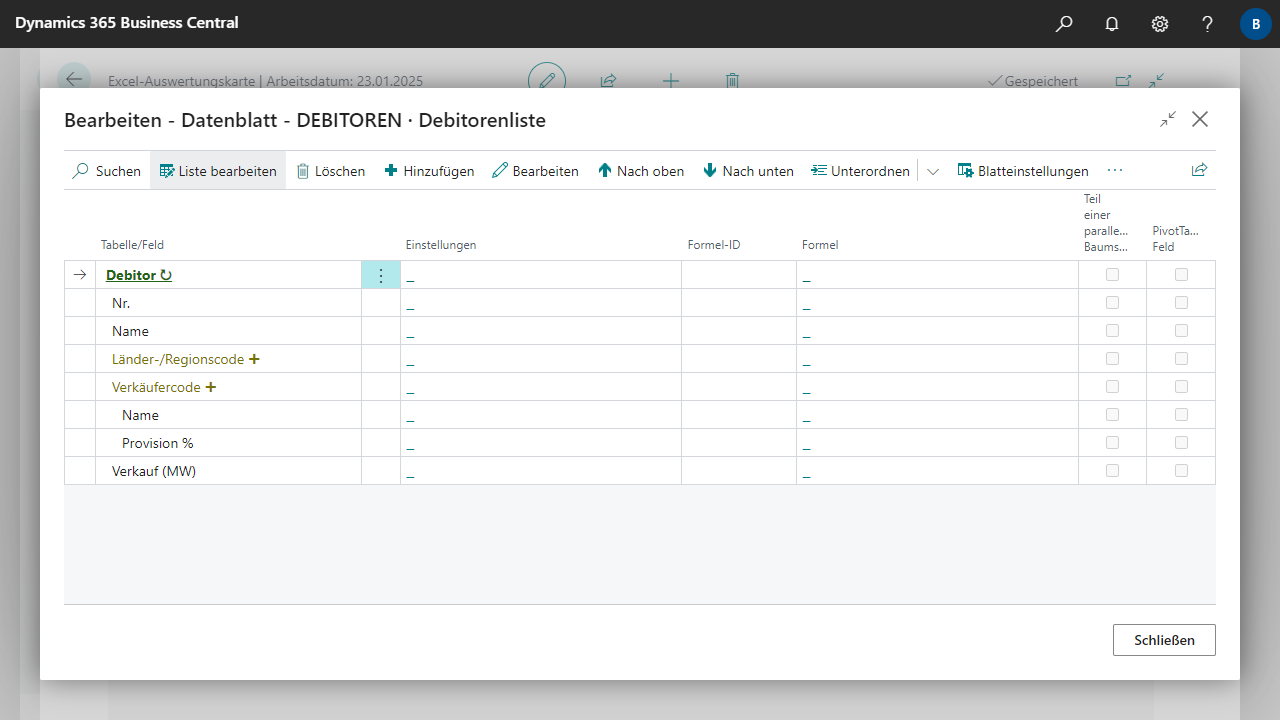Click Hinzufügen in the toolbar
1280x720 pixels.
tap(430, 171)
